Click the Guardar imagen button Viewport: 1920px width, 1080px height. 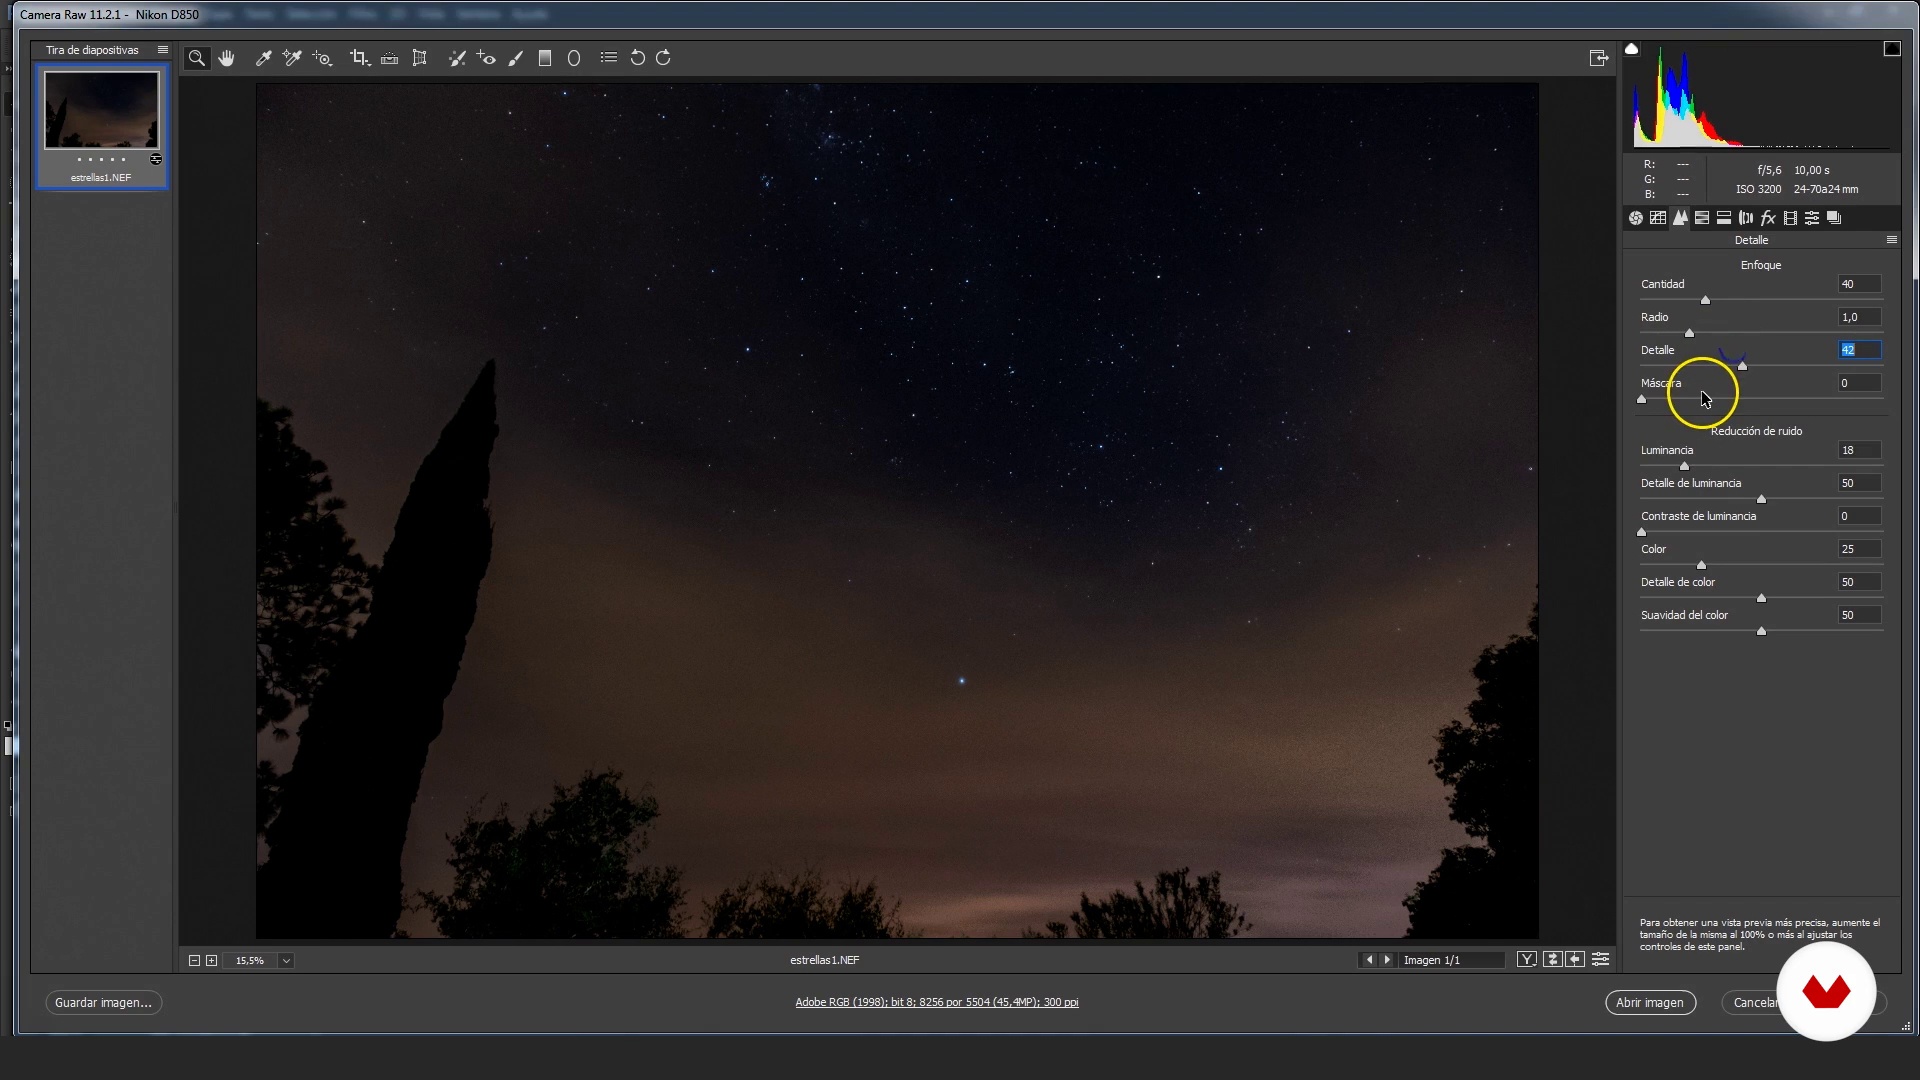coord(103,1002)
